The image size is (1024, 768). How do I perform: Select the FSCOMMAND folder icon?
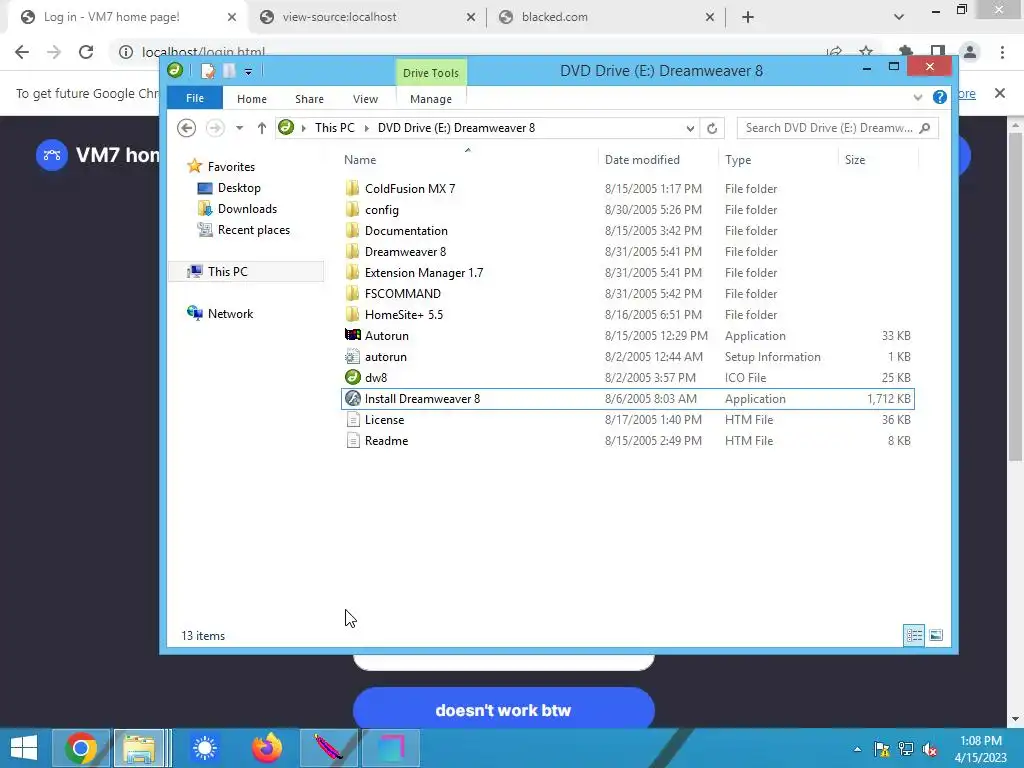(352, 293)
